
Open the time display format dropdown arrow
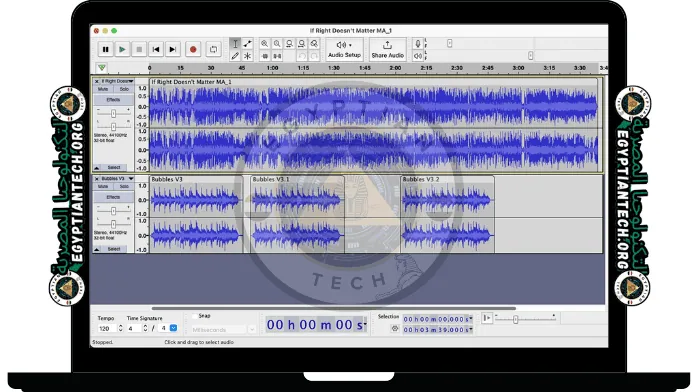pos(365,325)
